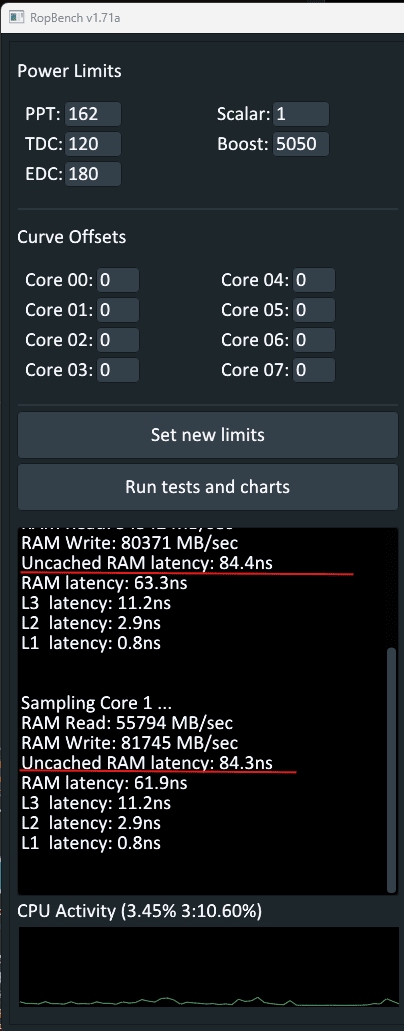Click the Boost frequency field
Viewport: 404px width, 1031px height.
coord(301,144)
